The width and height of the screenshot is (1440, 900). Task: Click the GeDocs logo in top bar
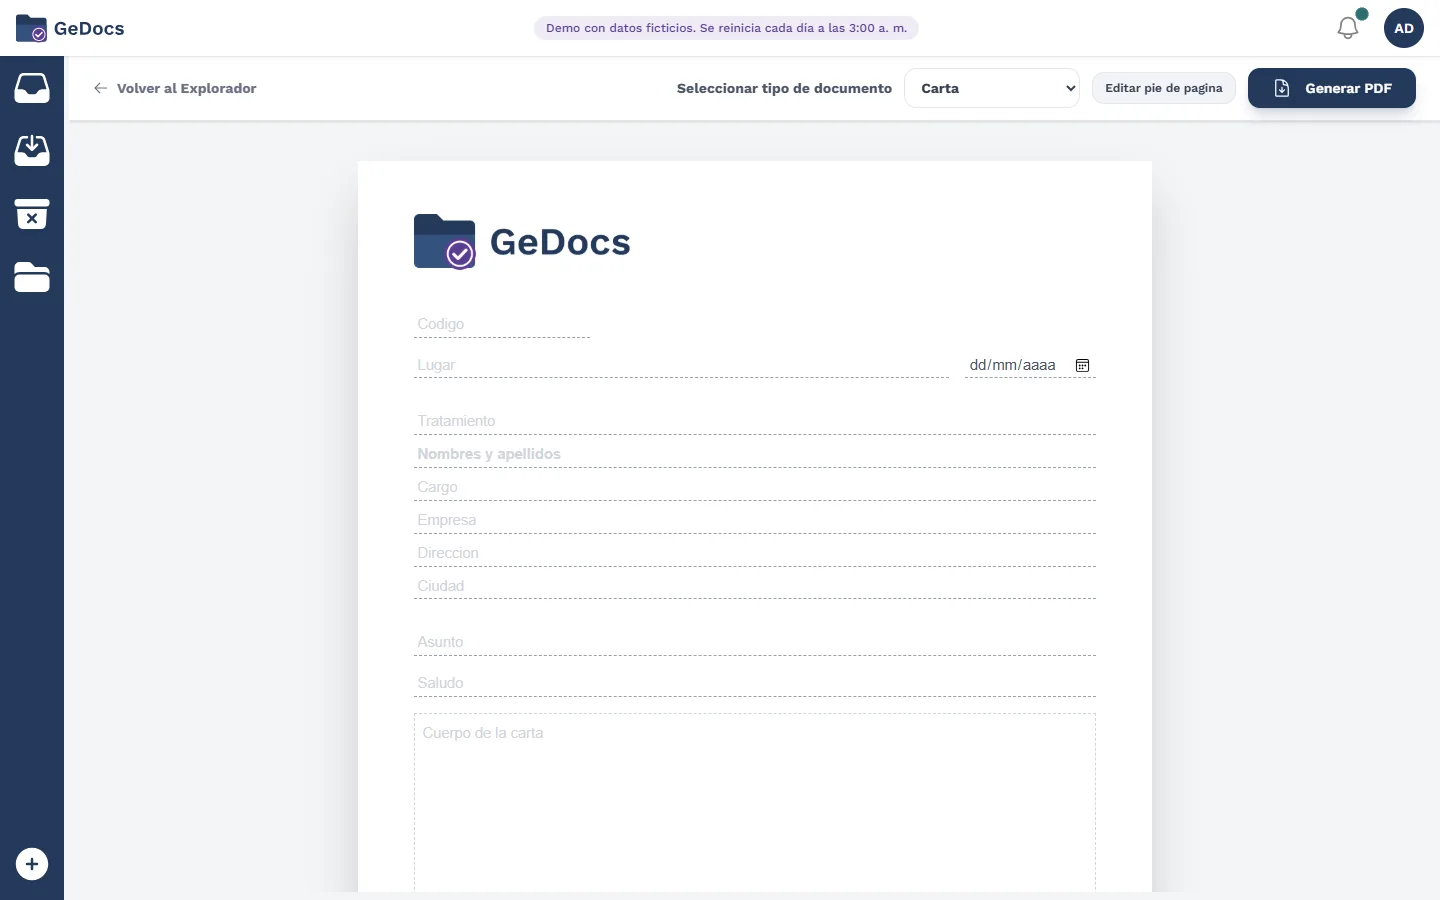click(x=70, y=28)
